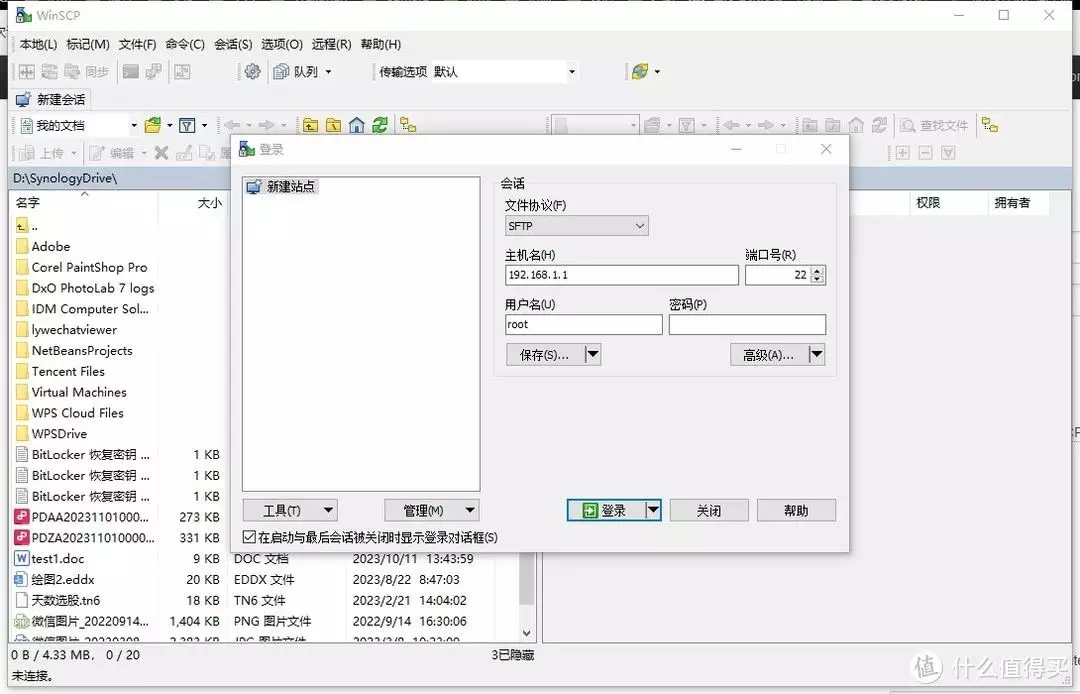Open the Mark (标记) menu

87,44
